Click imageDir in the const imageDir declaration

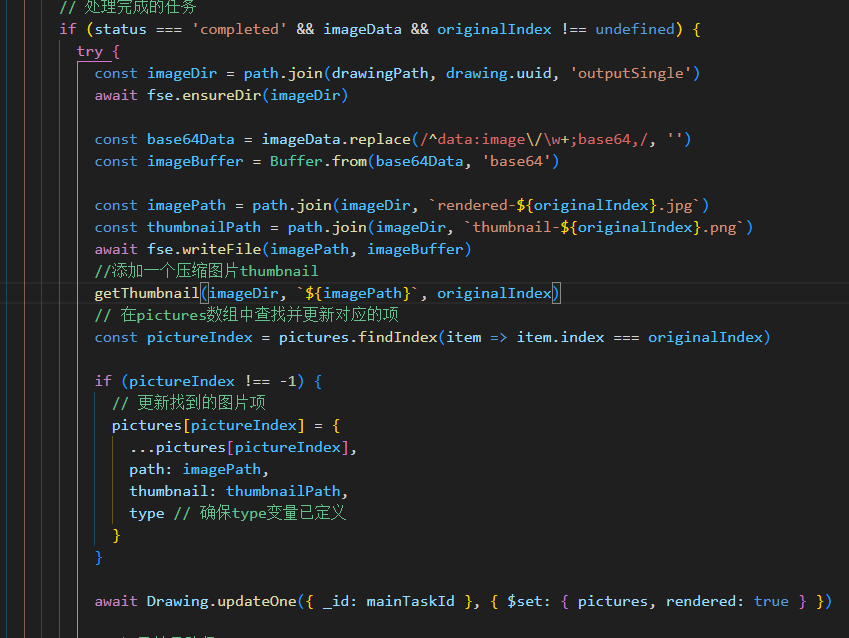pos(182,73)
